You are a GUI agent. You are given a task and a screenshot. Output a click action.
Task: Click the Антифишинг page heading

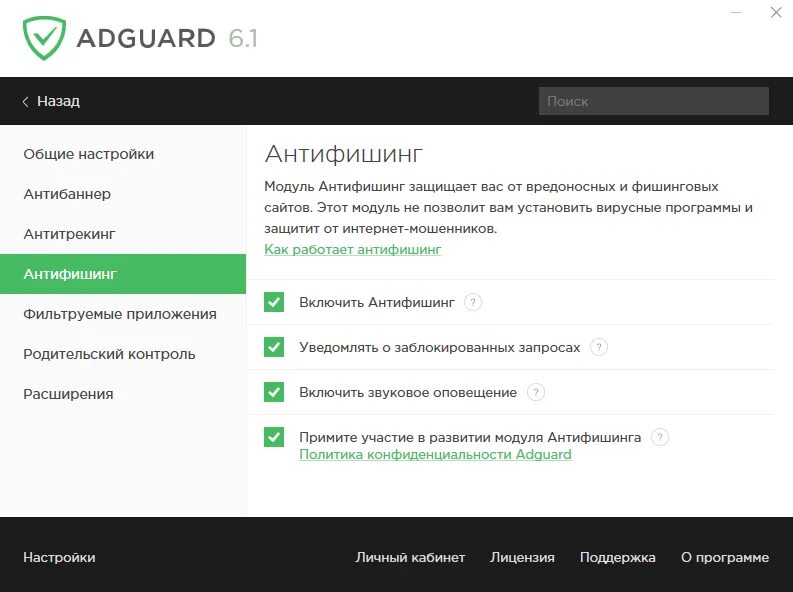coord(343,154)
